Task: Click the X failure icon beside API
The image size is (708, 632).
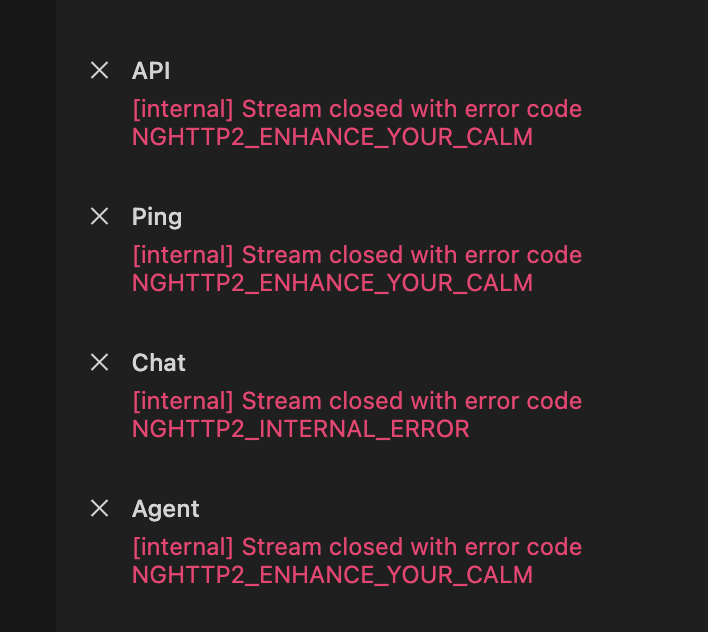Action: tap(99, 70)
